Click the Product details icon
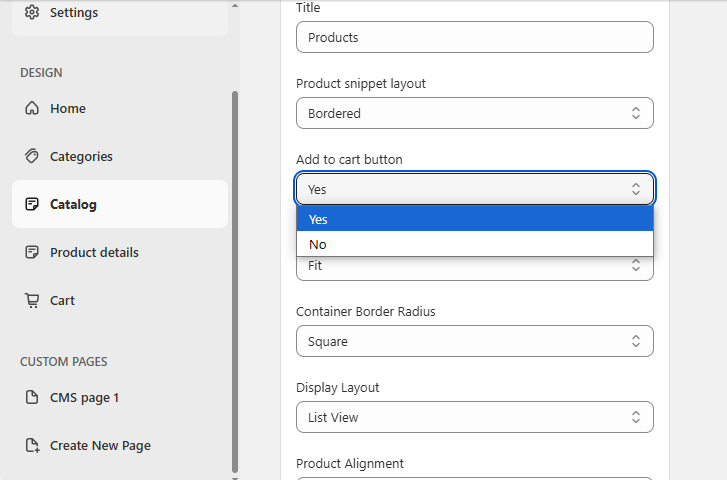Screen dimensions: 727x480 (32, 252)
